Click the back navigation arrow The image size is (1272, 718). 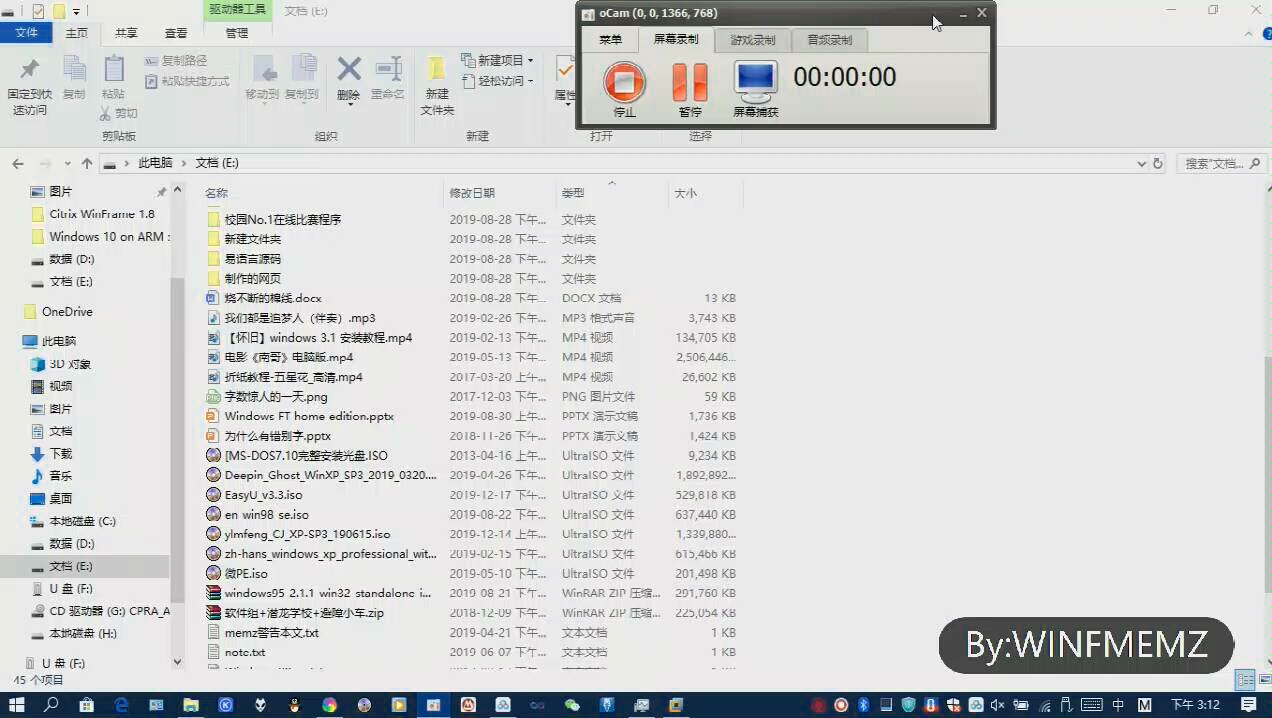tap(16, 162)
